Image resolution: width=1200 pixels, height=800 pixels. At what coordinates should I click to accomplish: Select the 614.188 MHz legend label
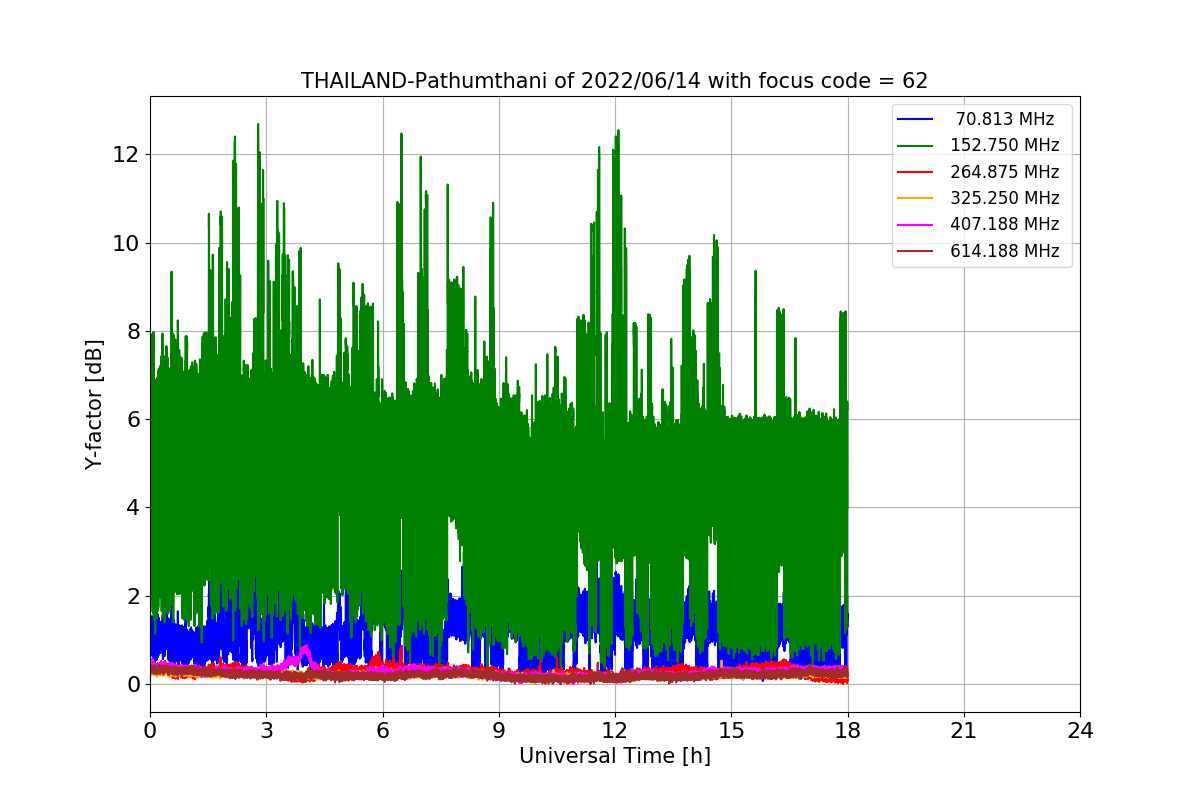[x=1005, y=251]
